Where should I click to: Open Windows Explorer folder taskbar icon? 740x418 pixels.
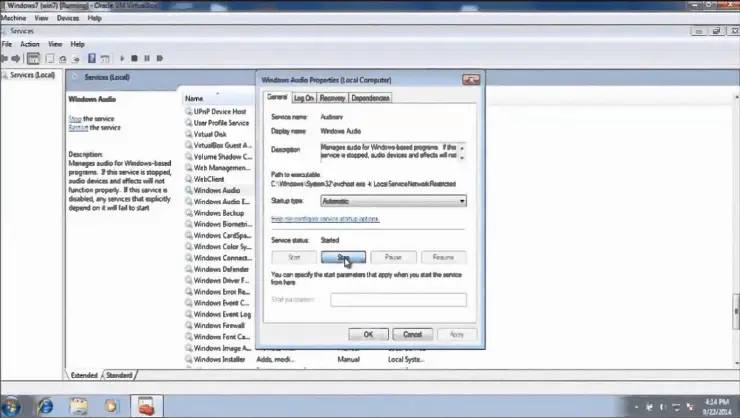coord(78,406)
